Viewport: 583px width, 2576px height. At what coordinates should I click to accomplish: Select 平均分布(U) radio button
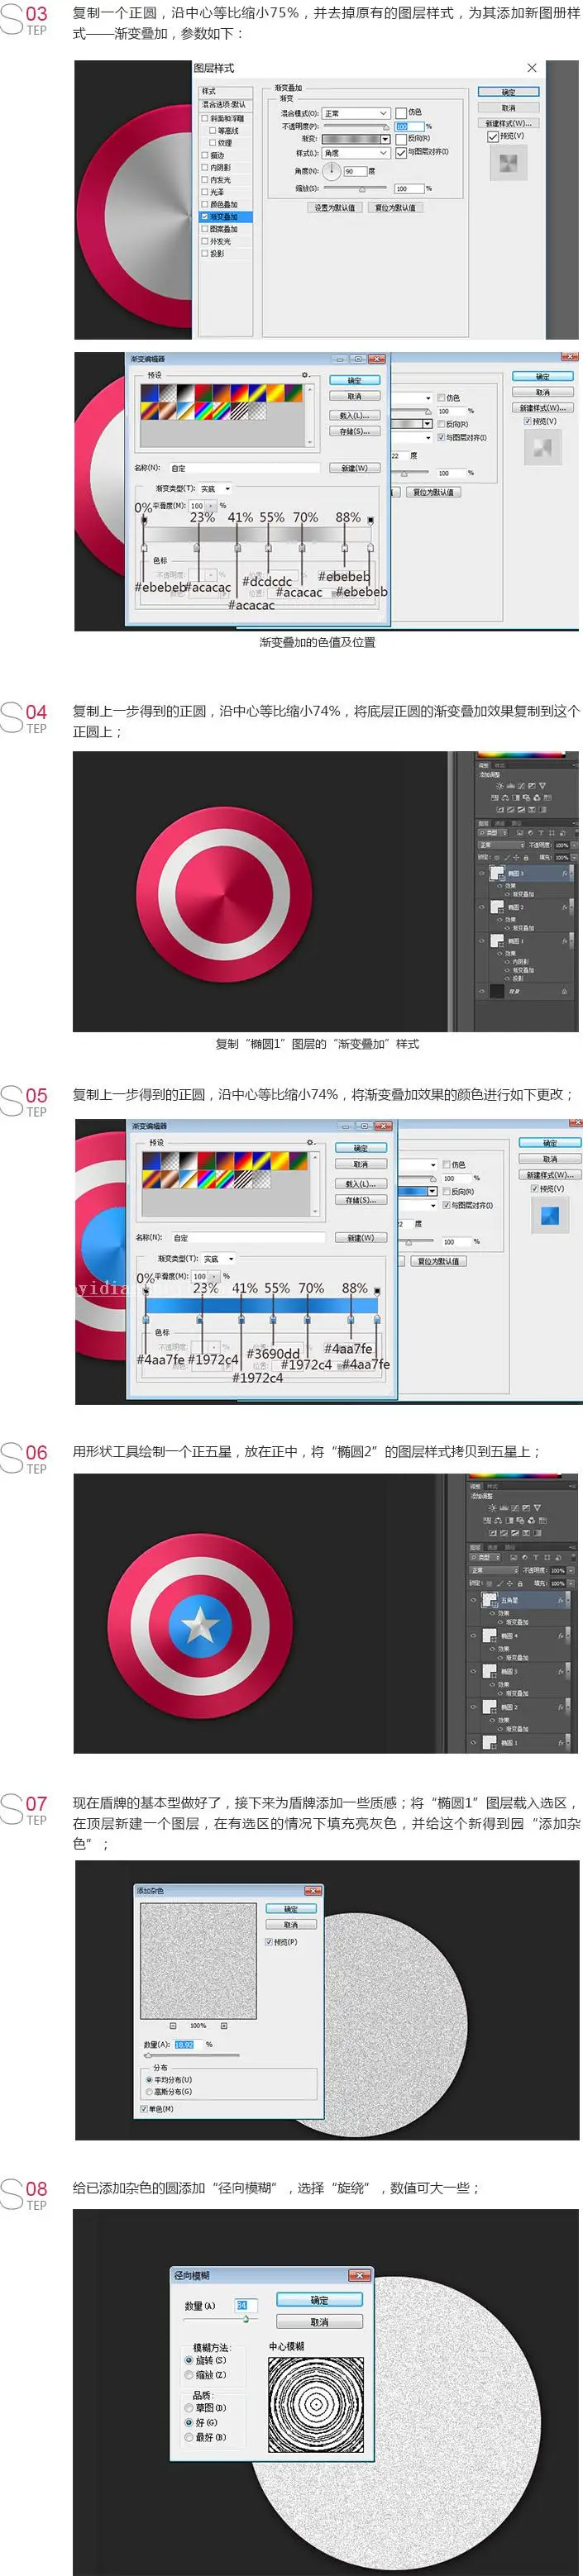(x=150, y=2079)
